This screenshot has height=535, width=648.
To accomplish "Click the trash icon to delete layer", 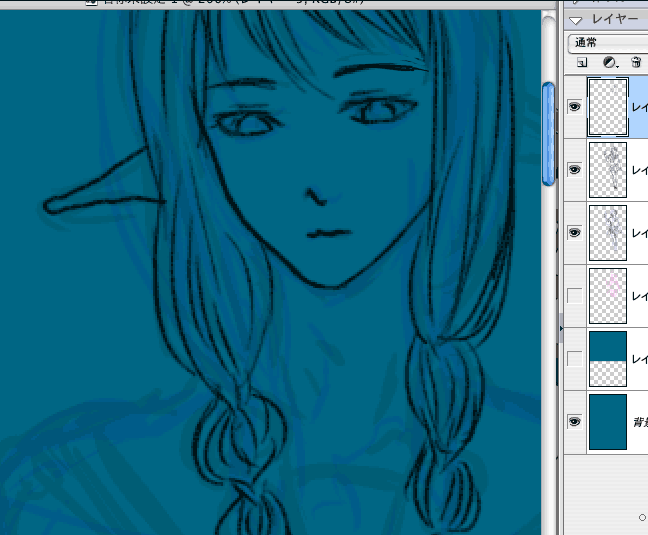I will pos(636,62).
